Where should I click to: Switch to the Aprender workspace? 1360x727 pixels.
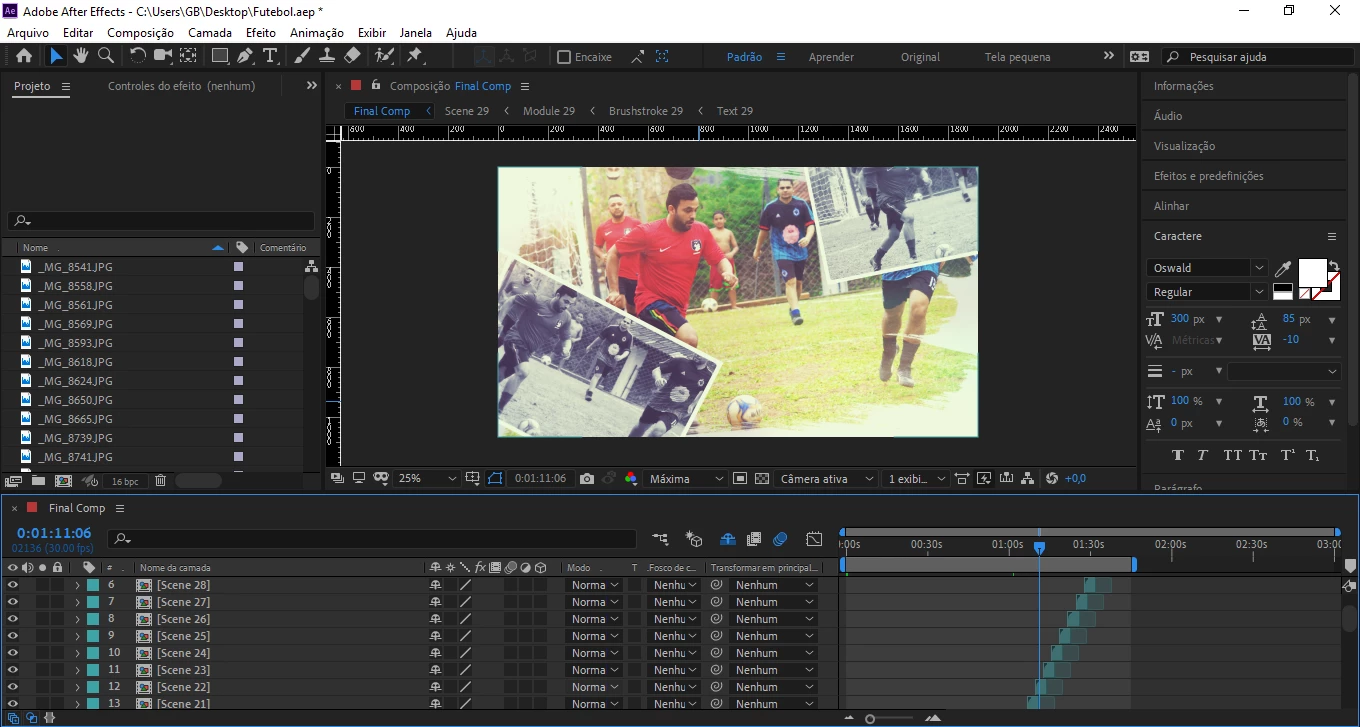pyautogui.click(x=831, y=57)
